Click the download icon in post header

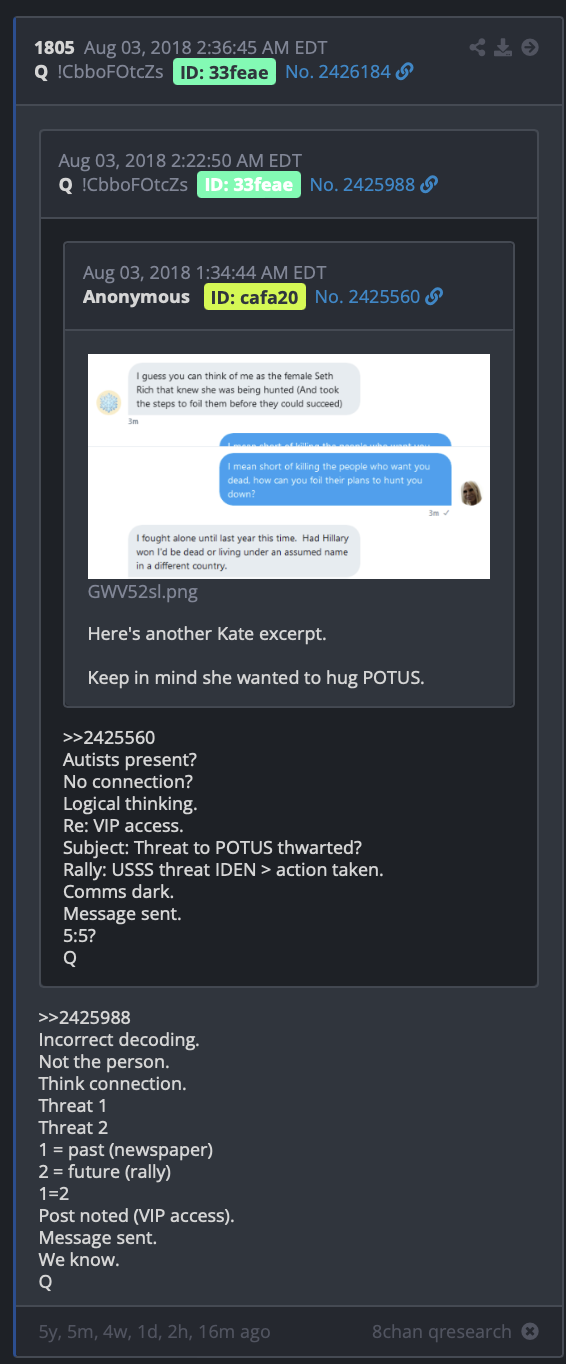pos(504,47)
